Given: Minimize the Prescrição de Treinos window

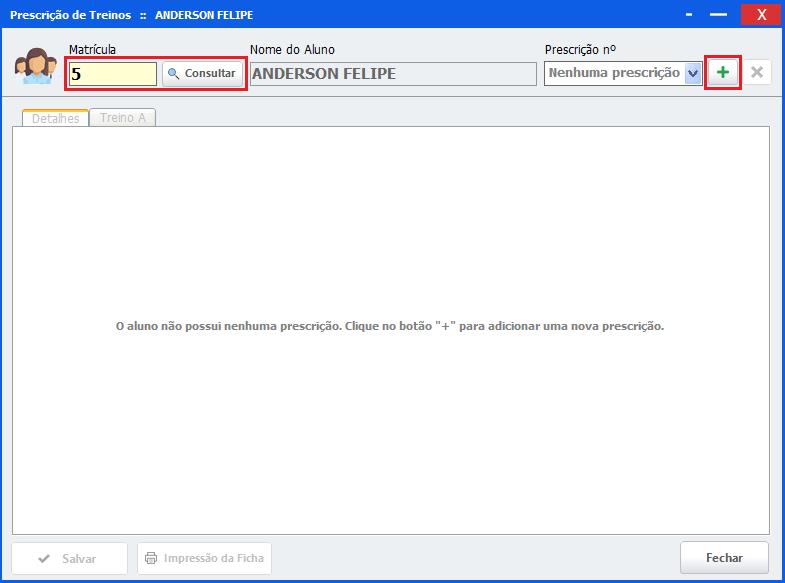Looking at the screenshot, I should [718, 14].
